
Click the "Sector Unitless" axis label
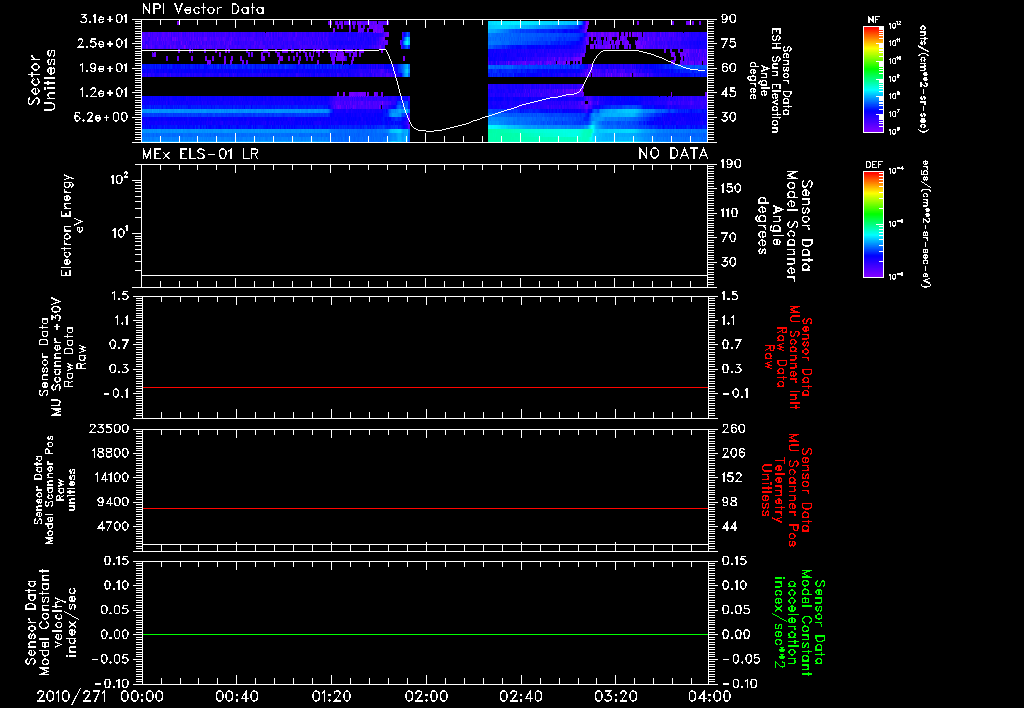42,80
